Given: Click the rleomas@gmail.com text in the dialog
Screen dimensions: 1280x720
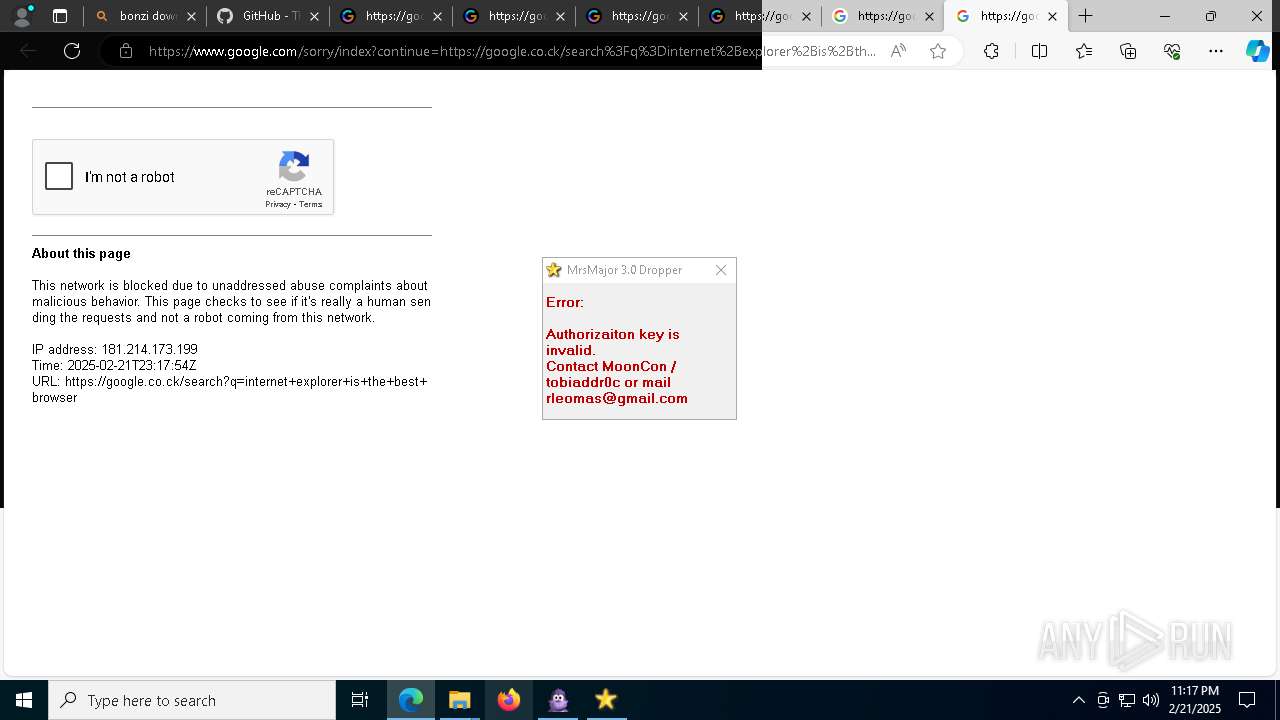Looking at the screenshot, I should (617, 398).
